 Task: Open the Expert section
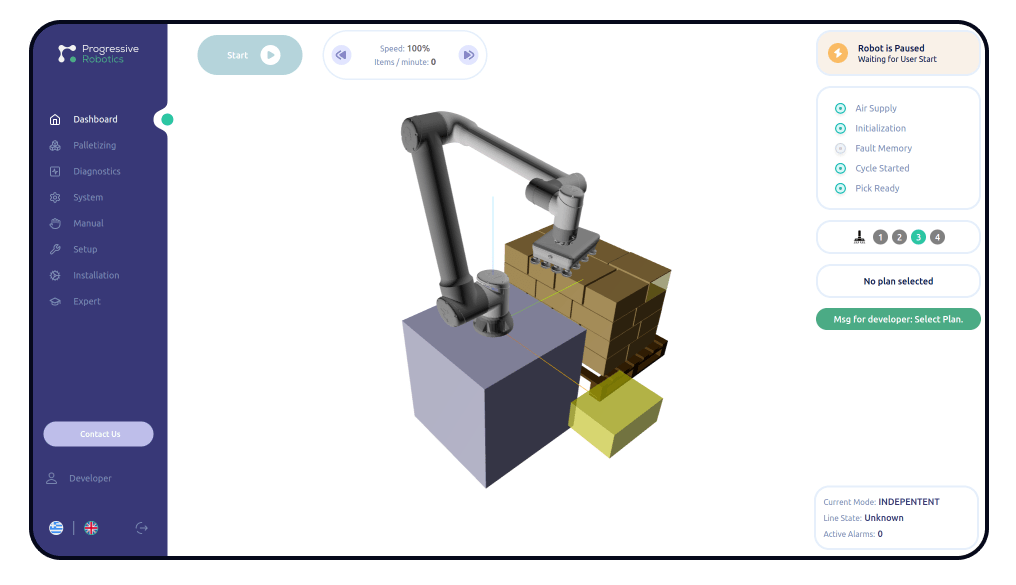point(86,302)
